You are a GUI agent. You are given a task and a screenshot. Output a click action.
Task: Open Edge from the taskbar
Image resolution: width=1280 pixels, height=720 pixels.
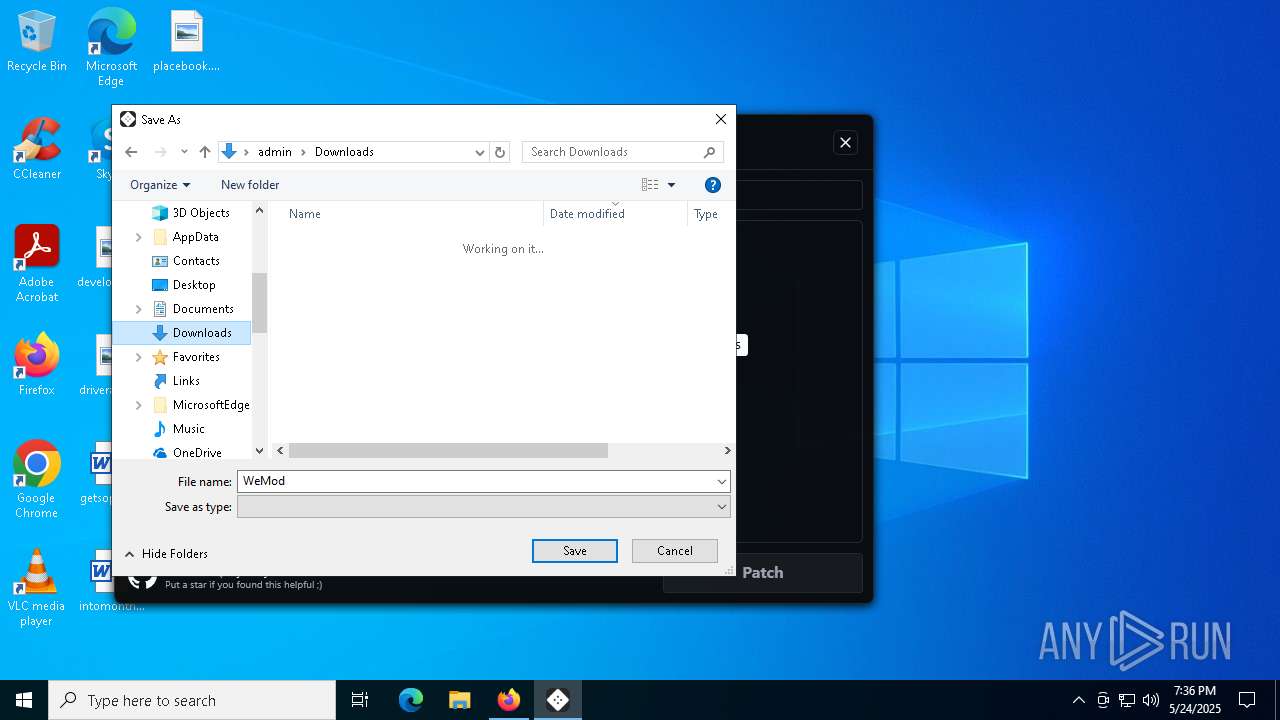(411, 700)
